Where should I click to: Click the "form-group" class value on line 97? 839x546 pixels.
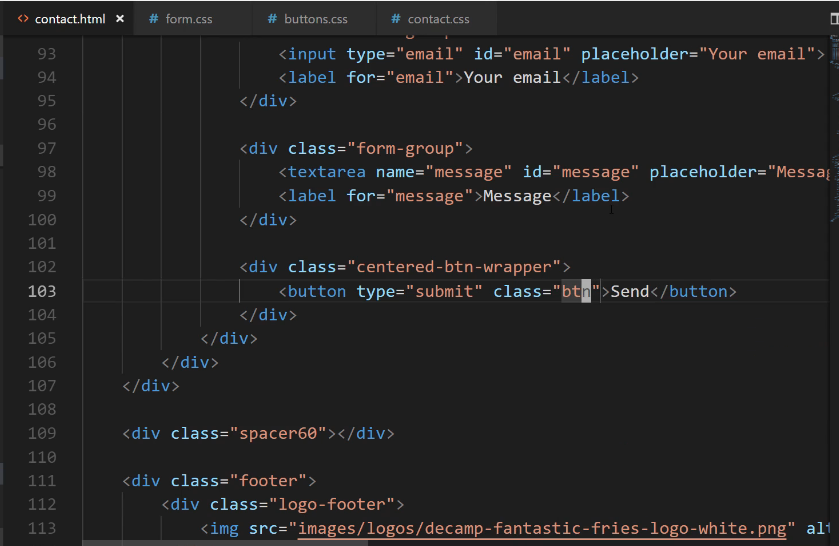click(x=405, y=148)
